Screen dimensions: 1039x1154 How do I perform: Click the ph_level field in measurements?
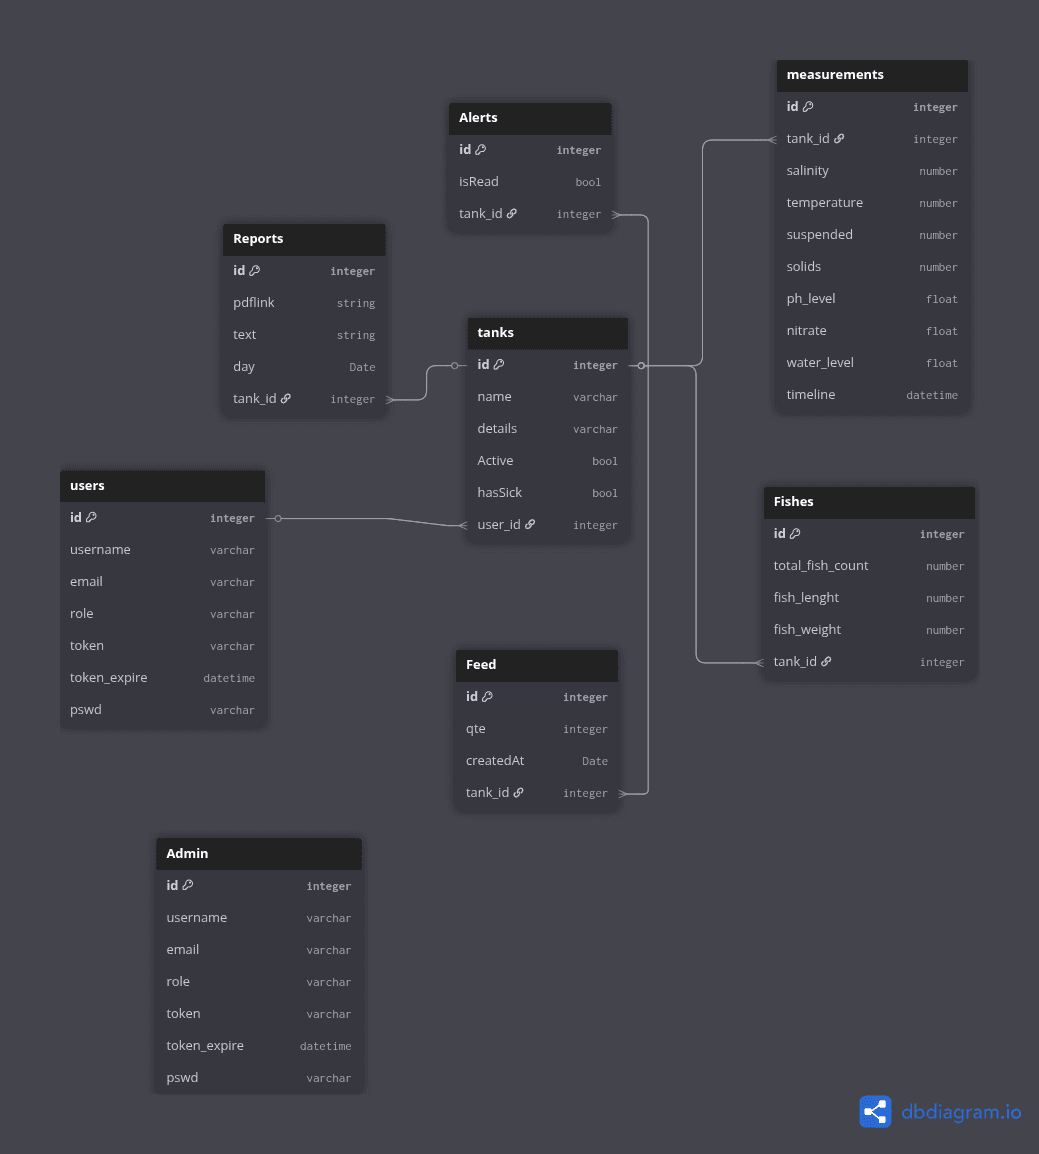click(872, 299)
